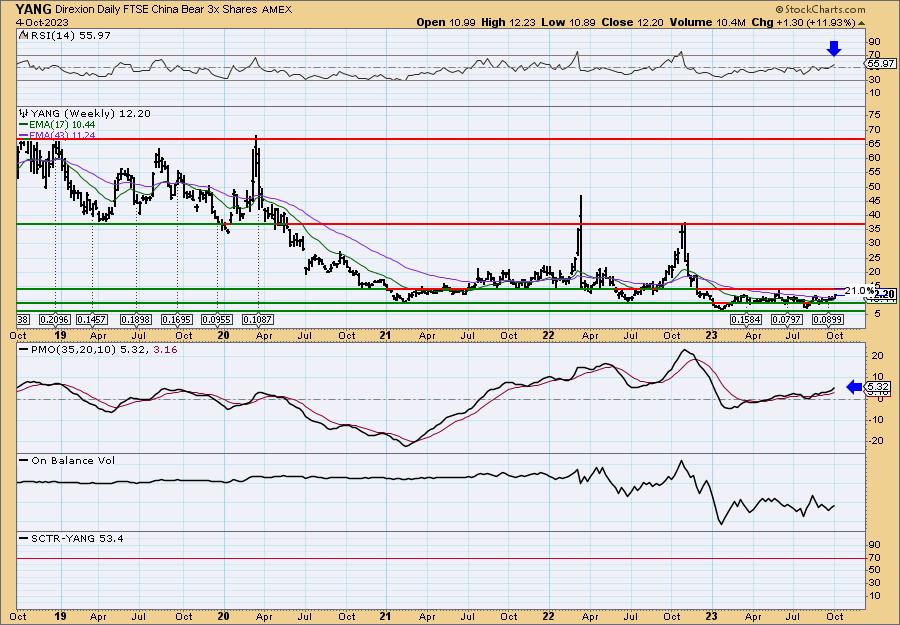Viewport: 900px width, 625px height.
Task: Click the 0.0899 cycle label
Action: pos(827,319)
